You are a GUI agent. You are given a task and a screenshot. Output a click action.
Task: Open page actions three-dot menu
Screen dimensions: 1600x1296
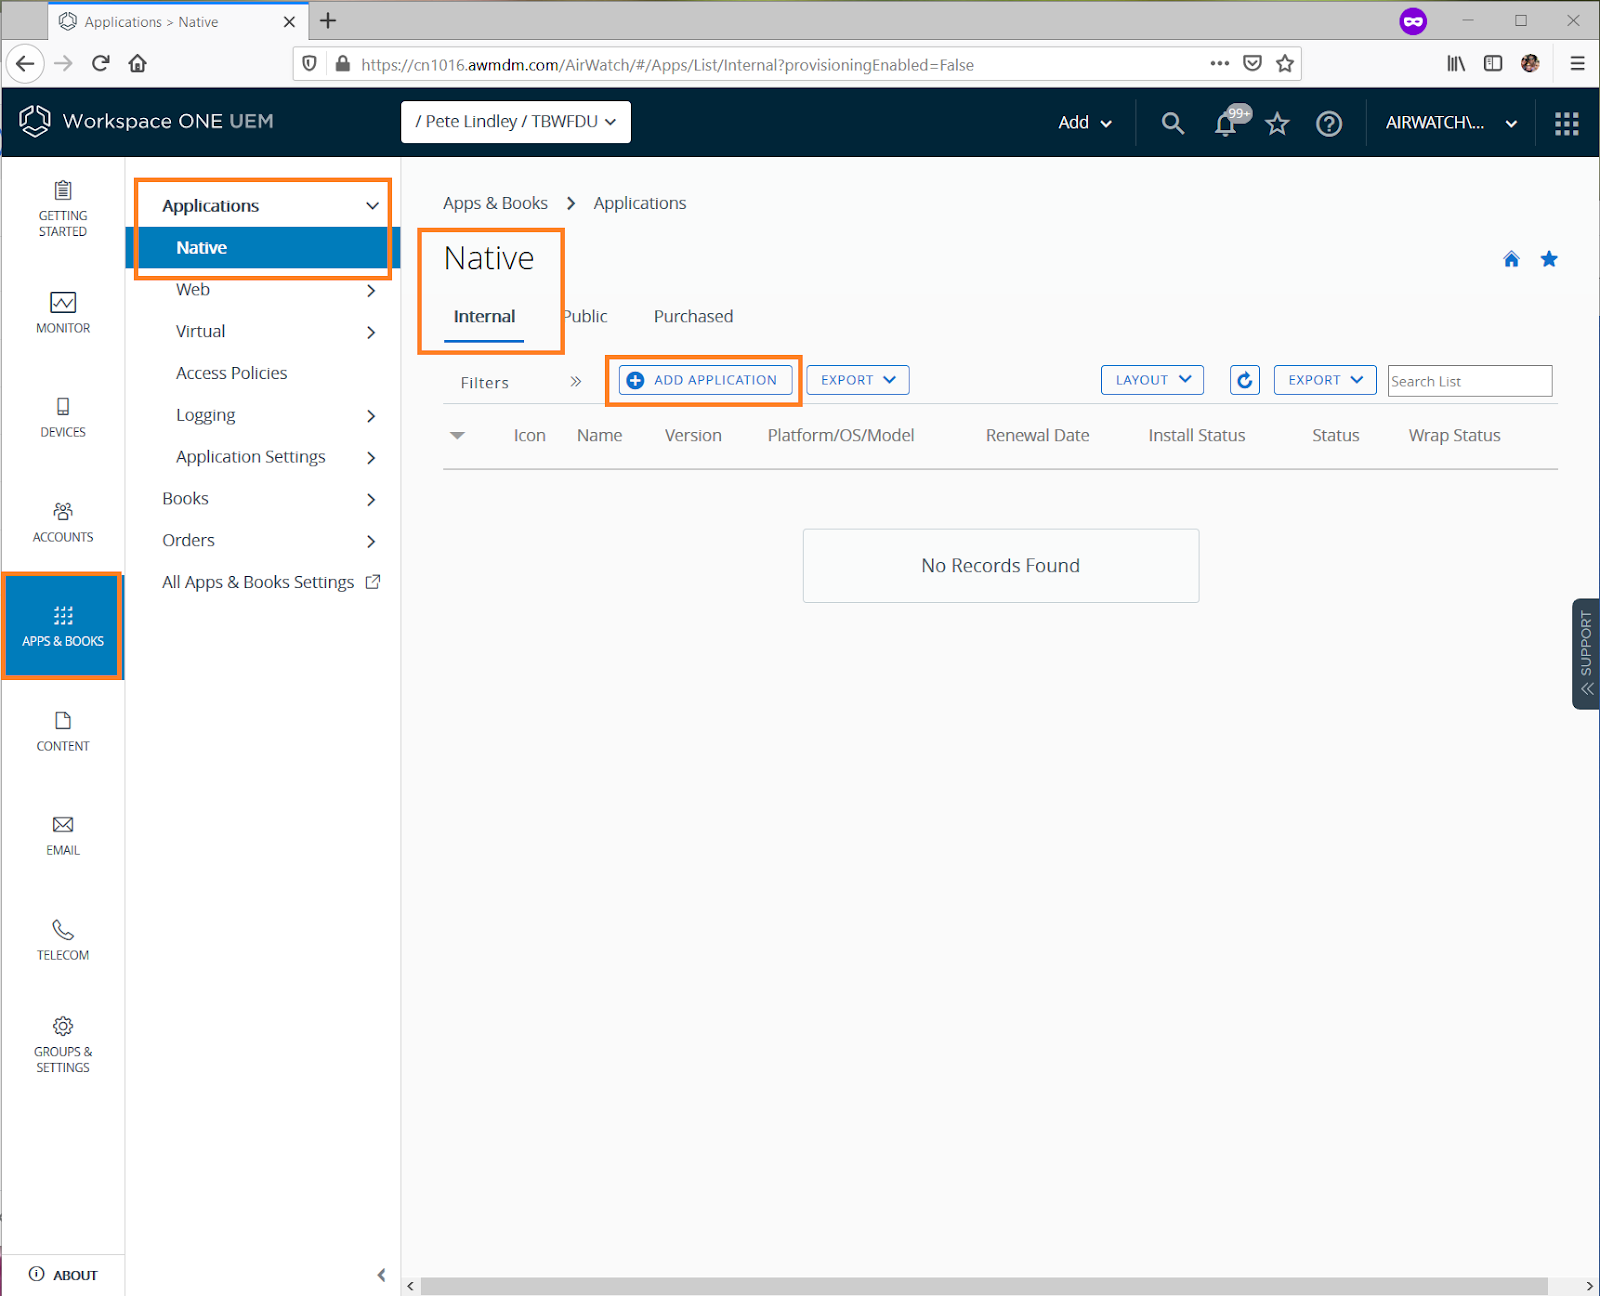1219,64
